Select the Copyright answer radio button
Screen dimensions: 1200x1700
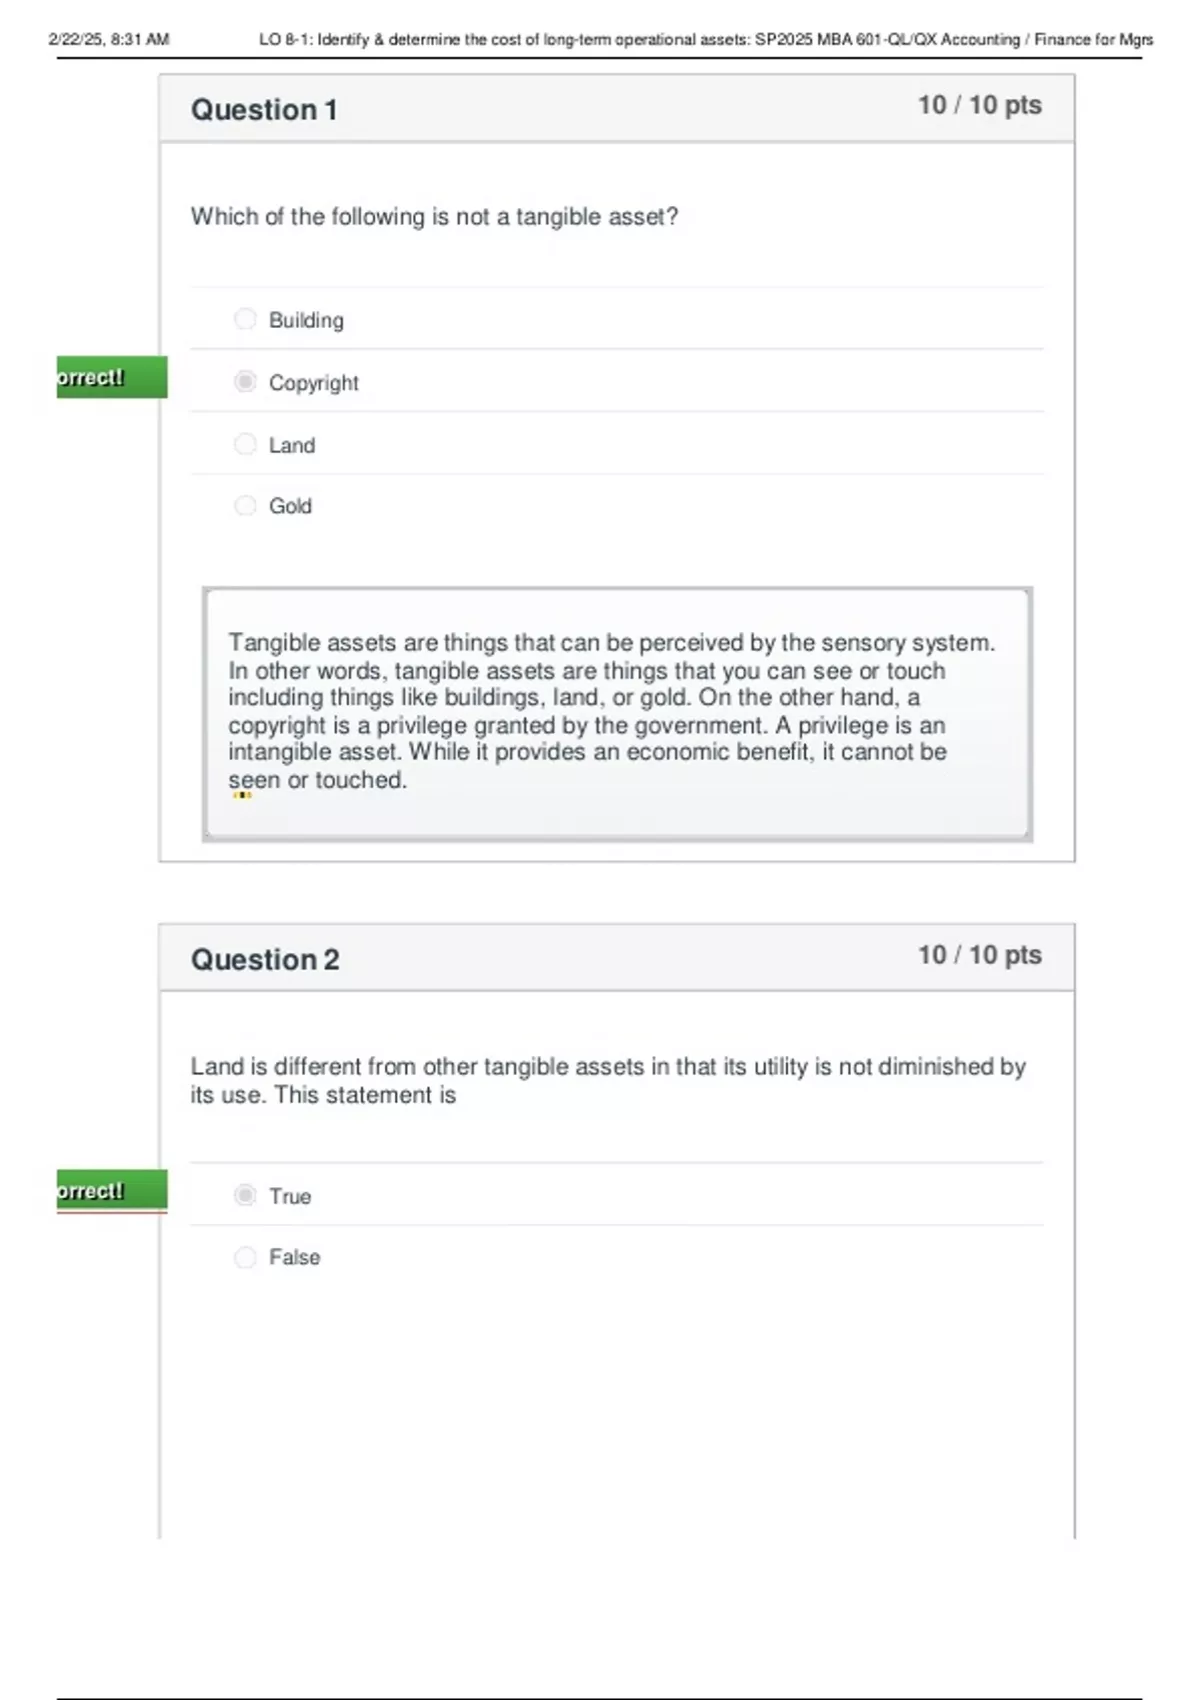pos(245,382)
